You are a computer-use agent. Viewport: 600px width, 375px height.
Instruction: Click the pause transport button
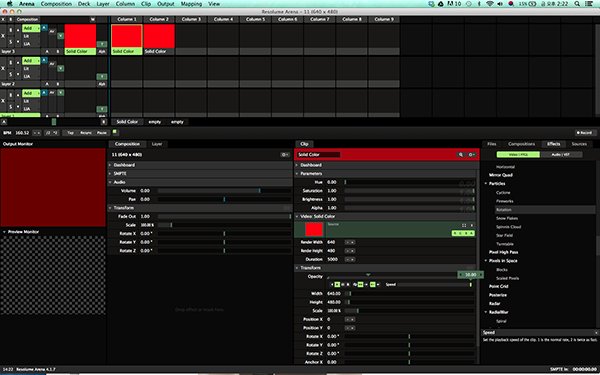click(343, 284)
